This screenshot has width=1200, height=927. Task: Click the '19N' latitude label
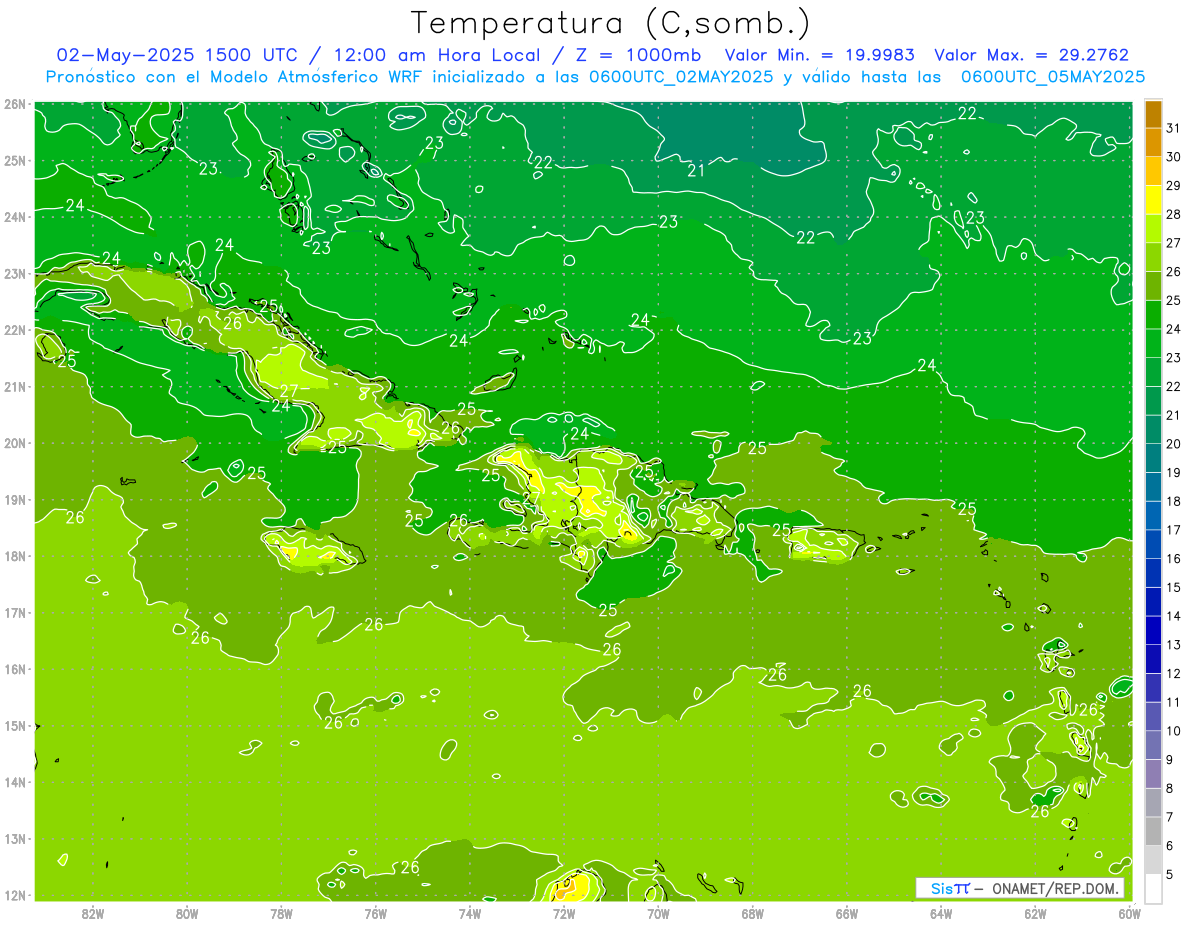click(15, 499)
